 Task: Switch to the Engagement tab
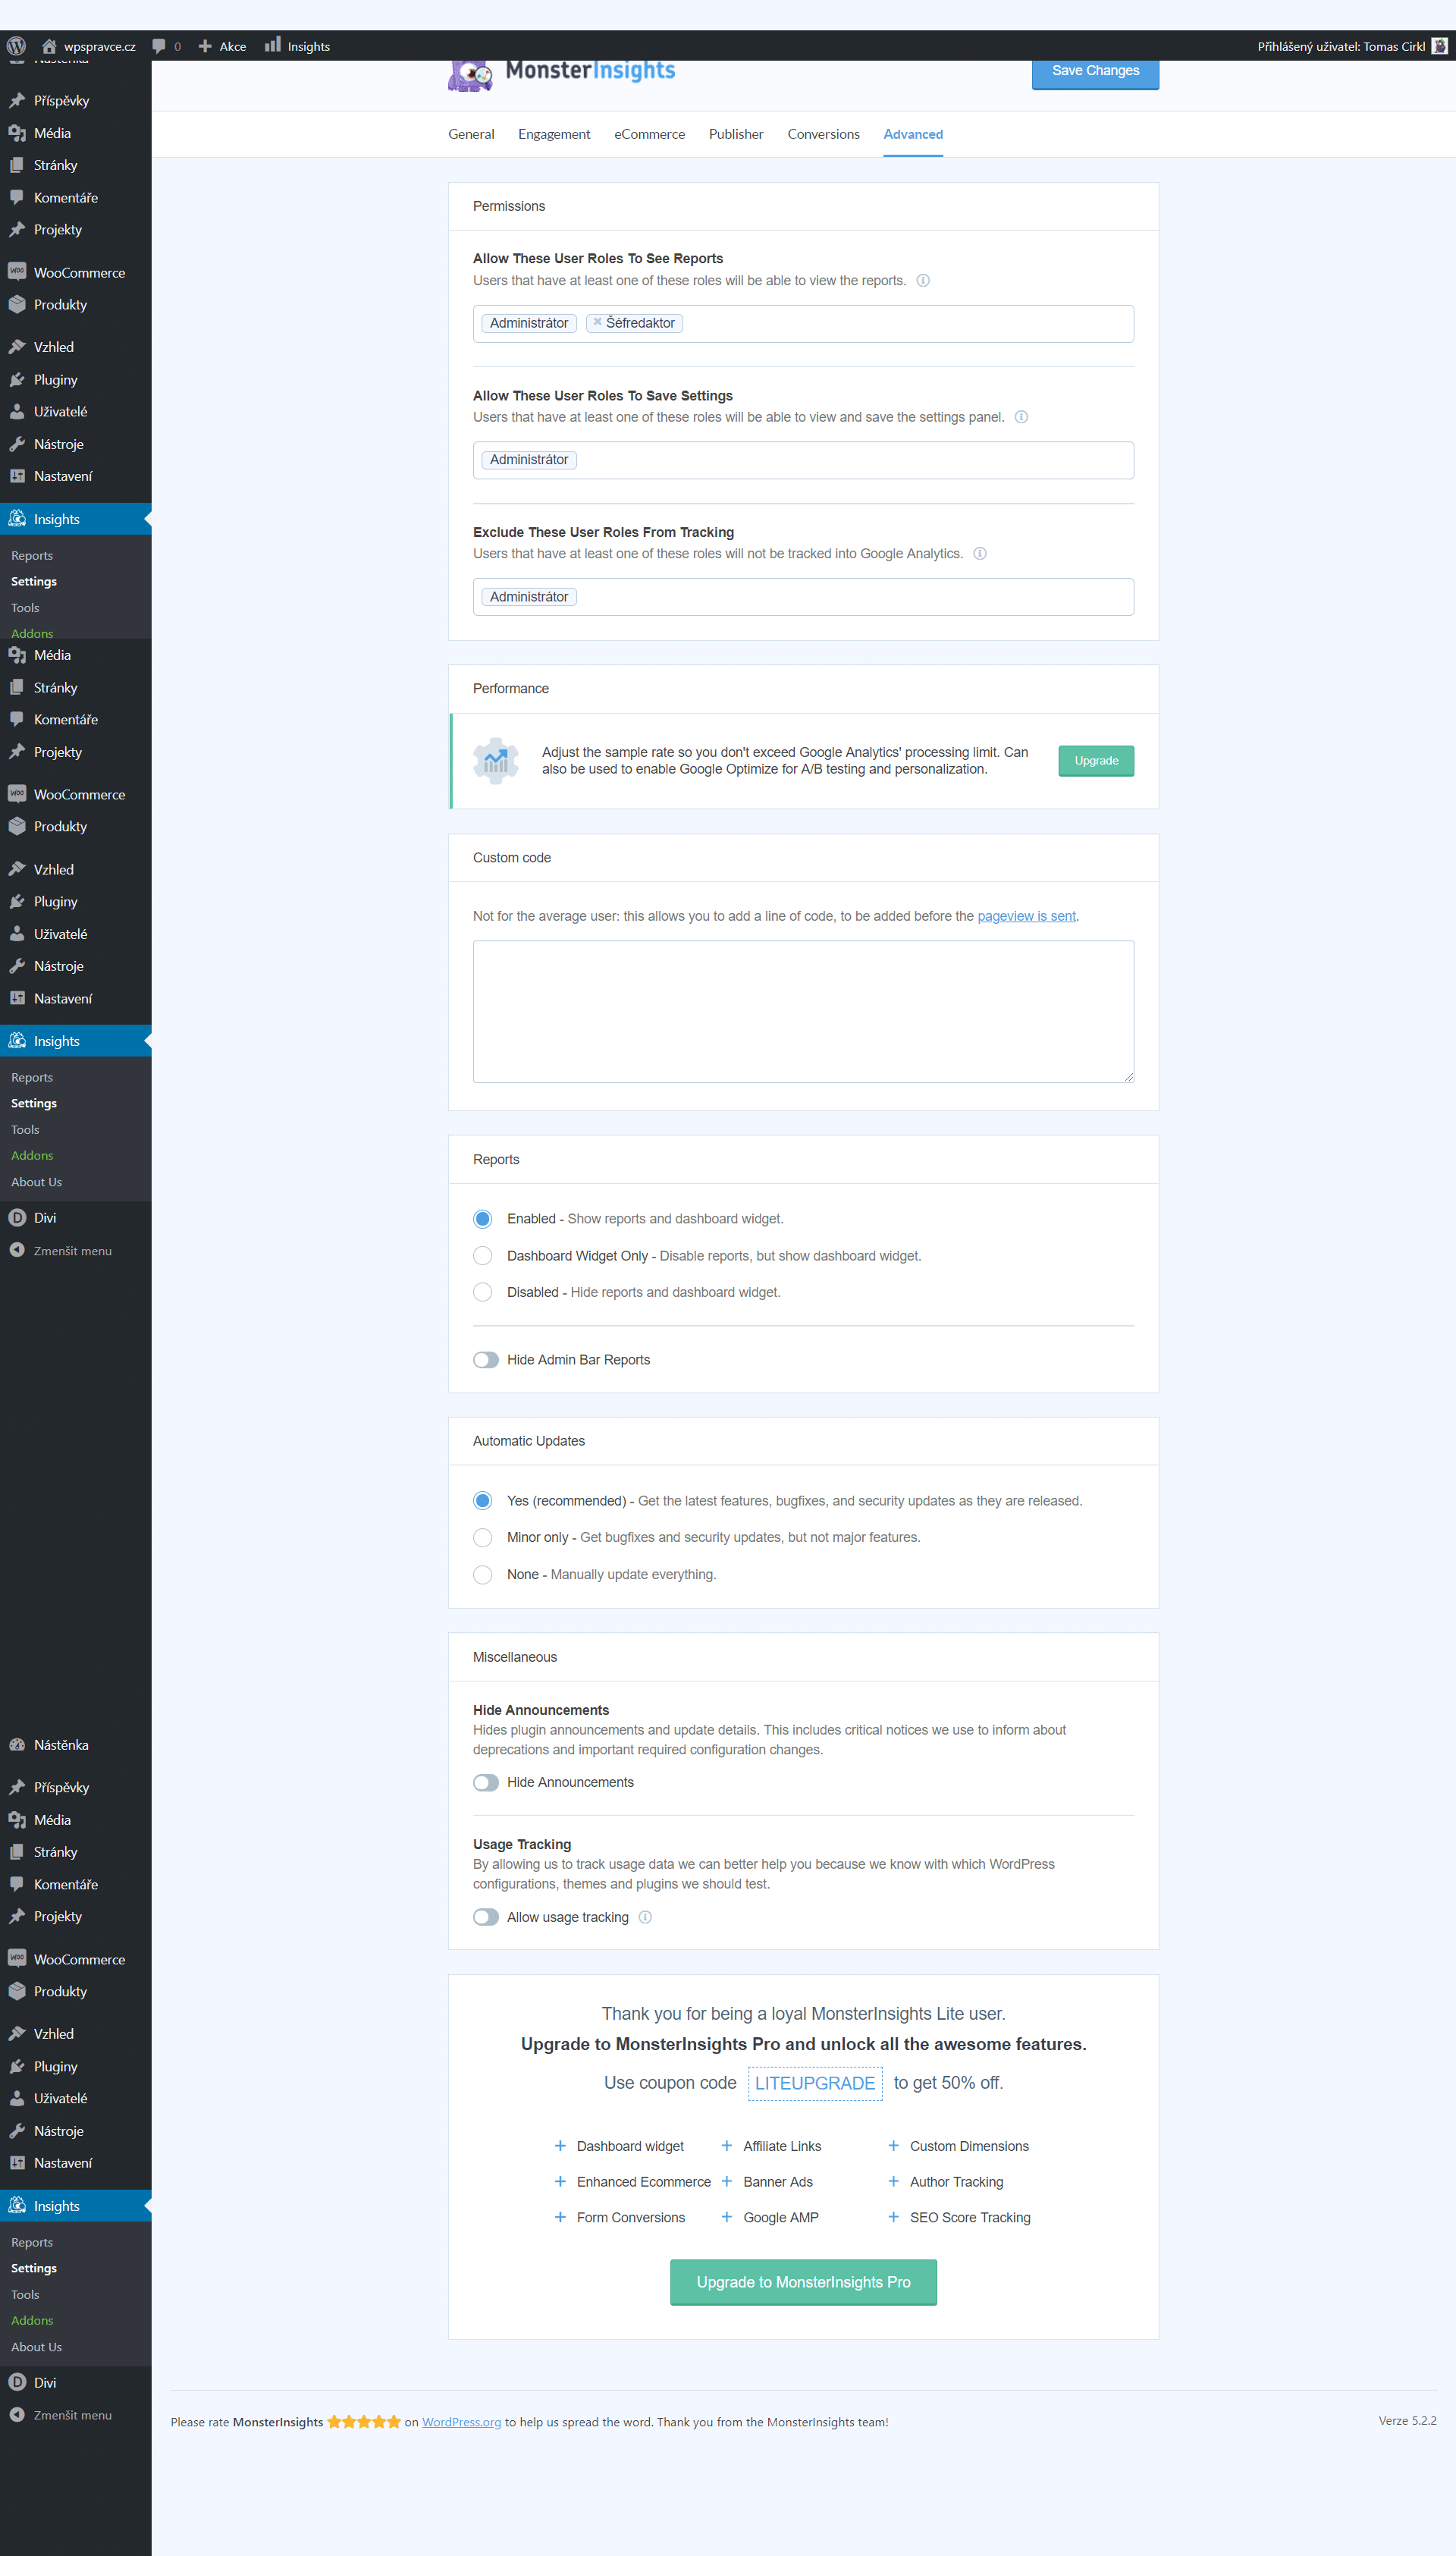pyautogui.click(x=554, y=134)
